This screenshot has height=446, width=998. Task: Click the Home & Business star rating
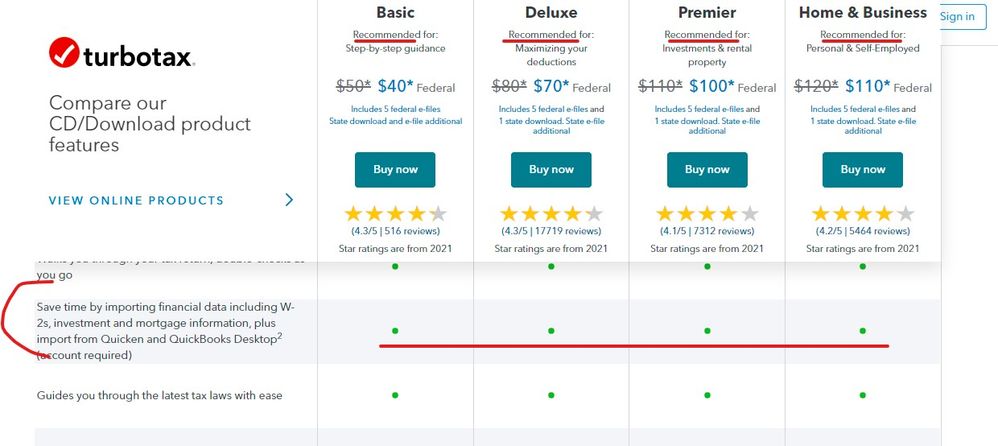click(x=863, y=213)
